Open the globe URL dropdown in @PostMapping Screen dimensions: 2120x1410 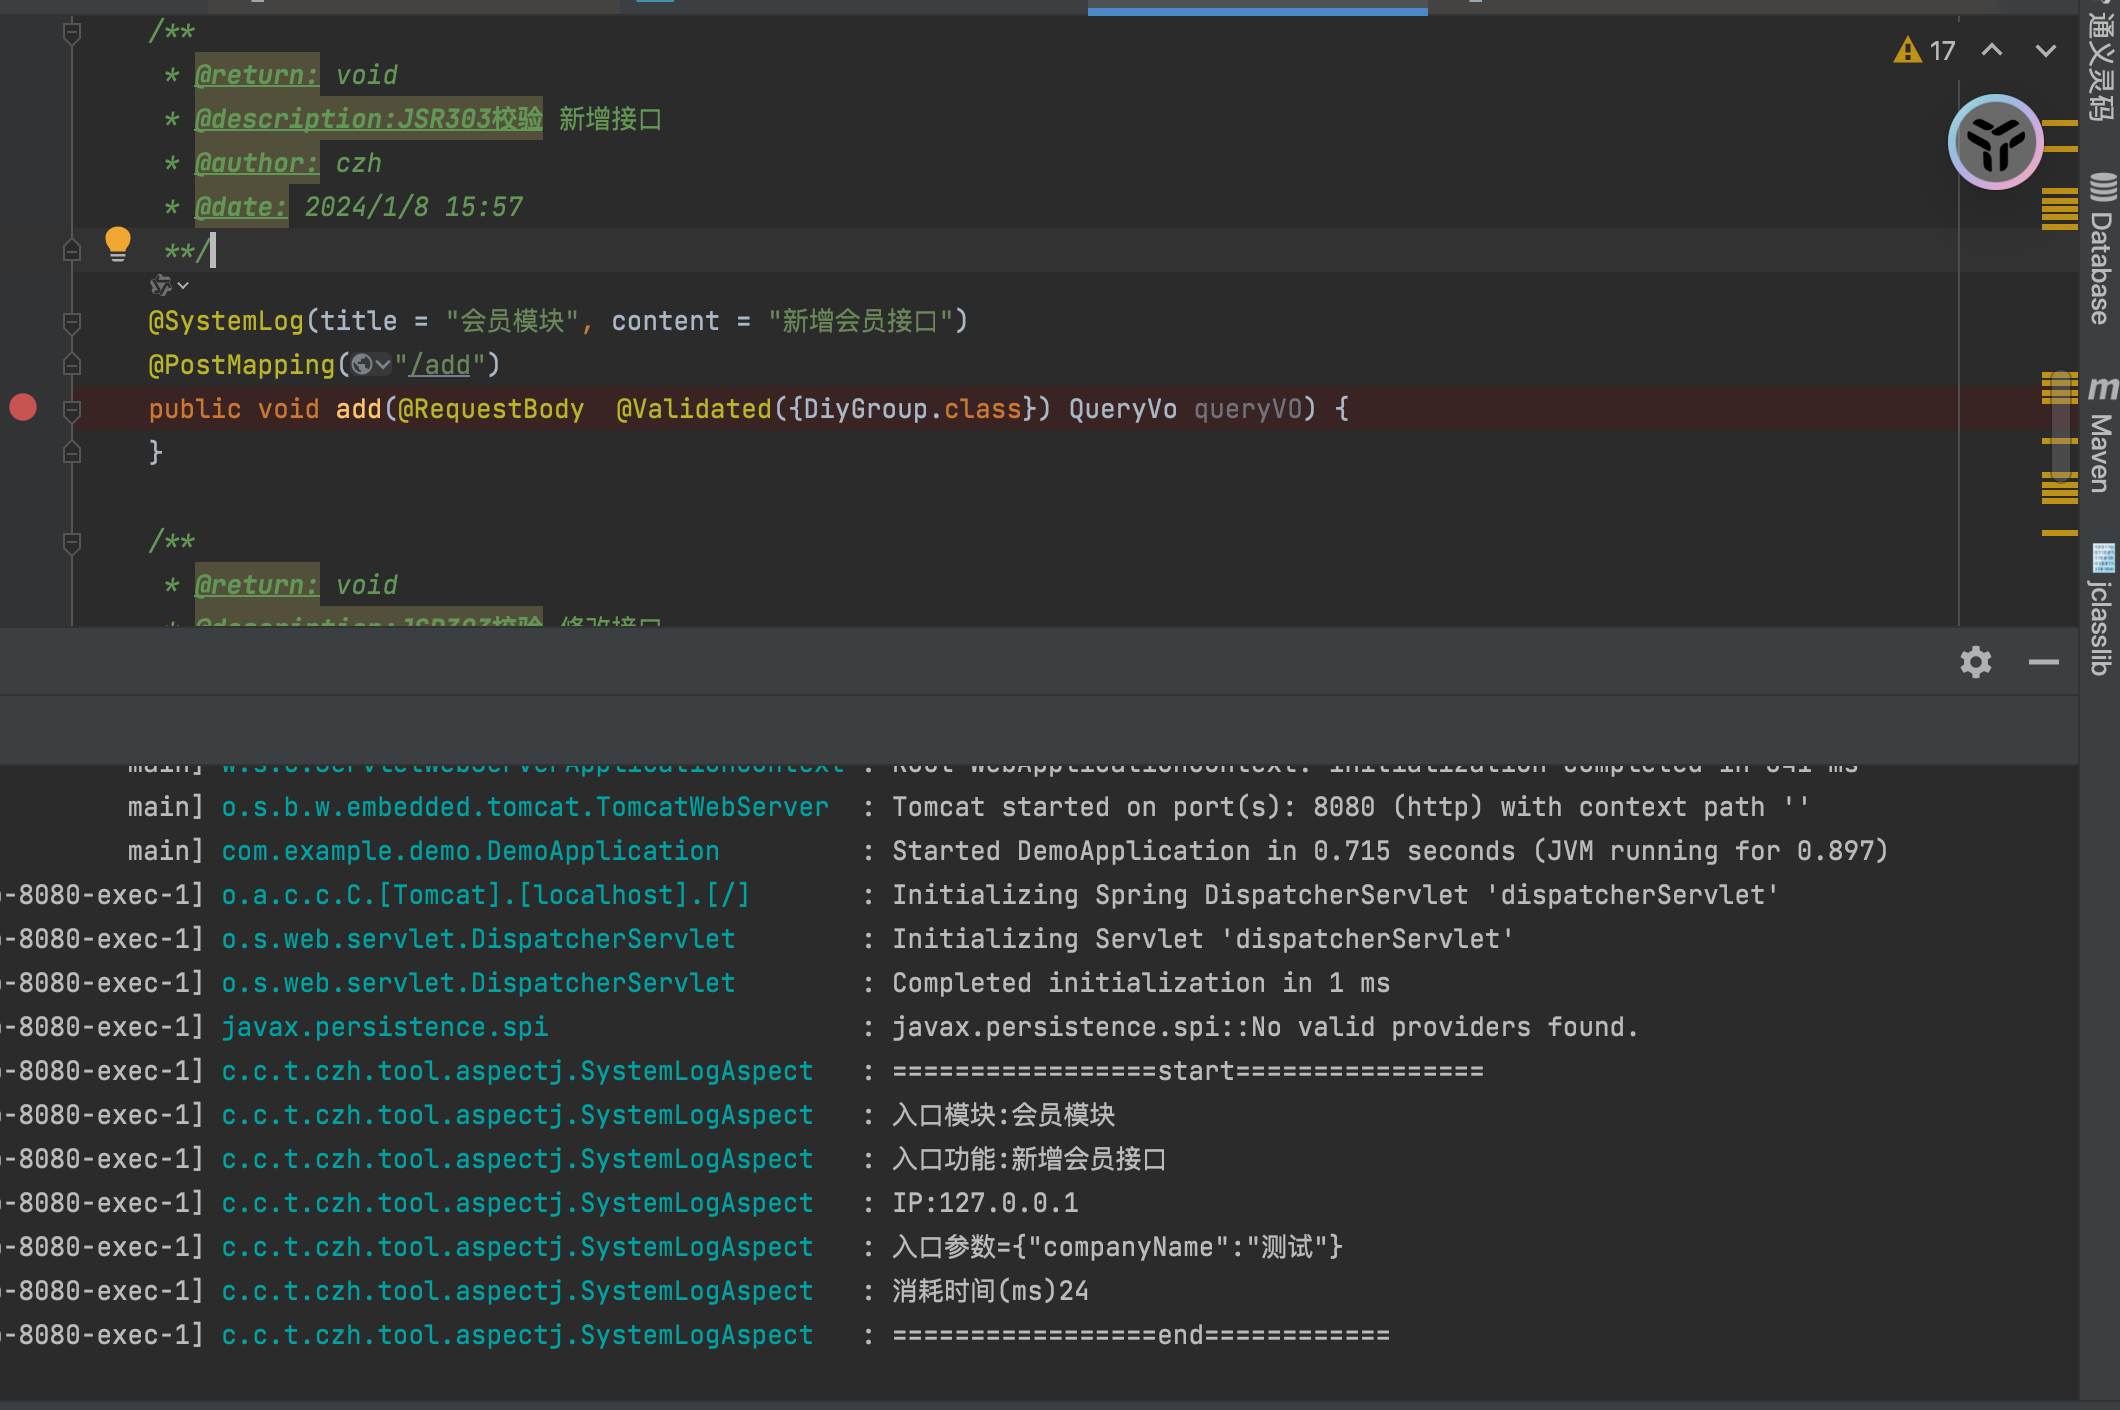click(x=370, y=365)
